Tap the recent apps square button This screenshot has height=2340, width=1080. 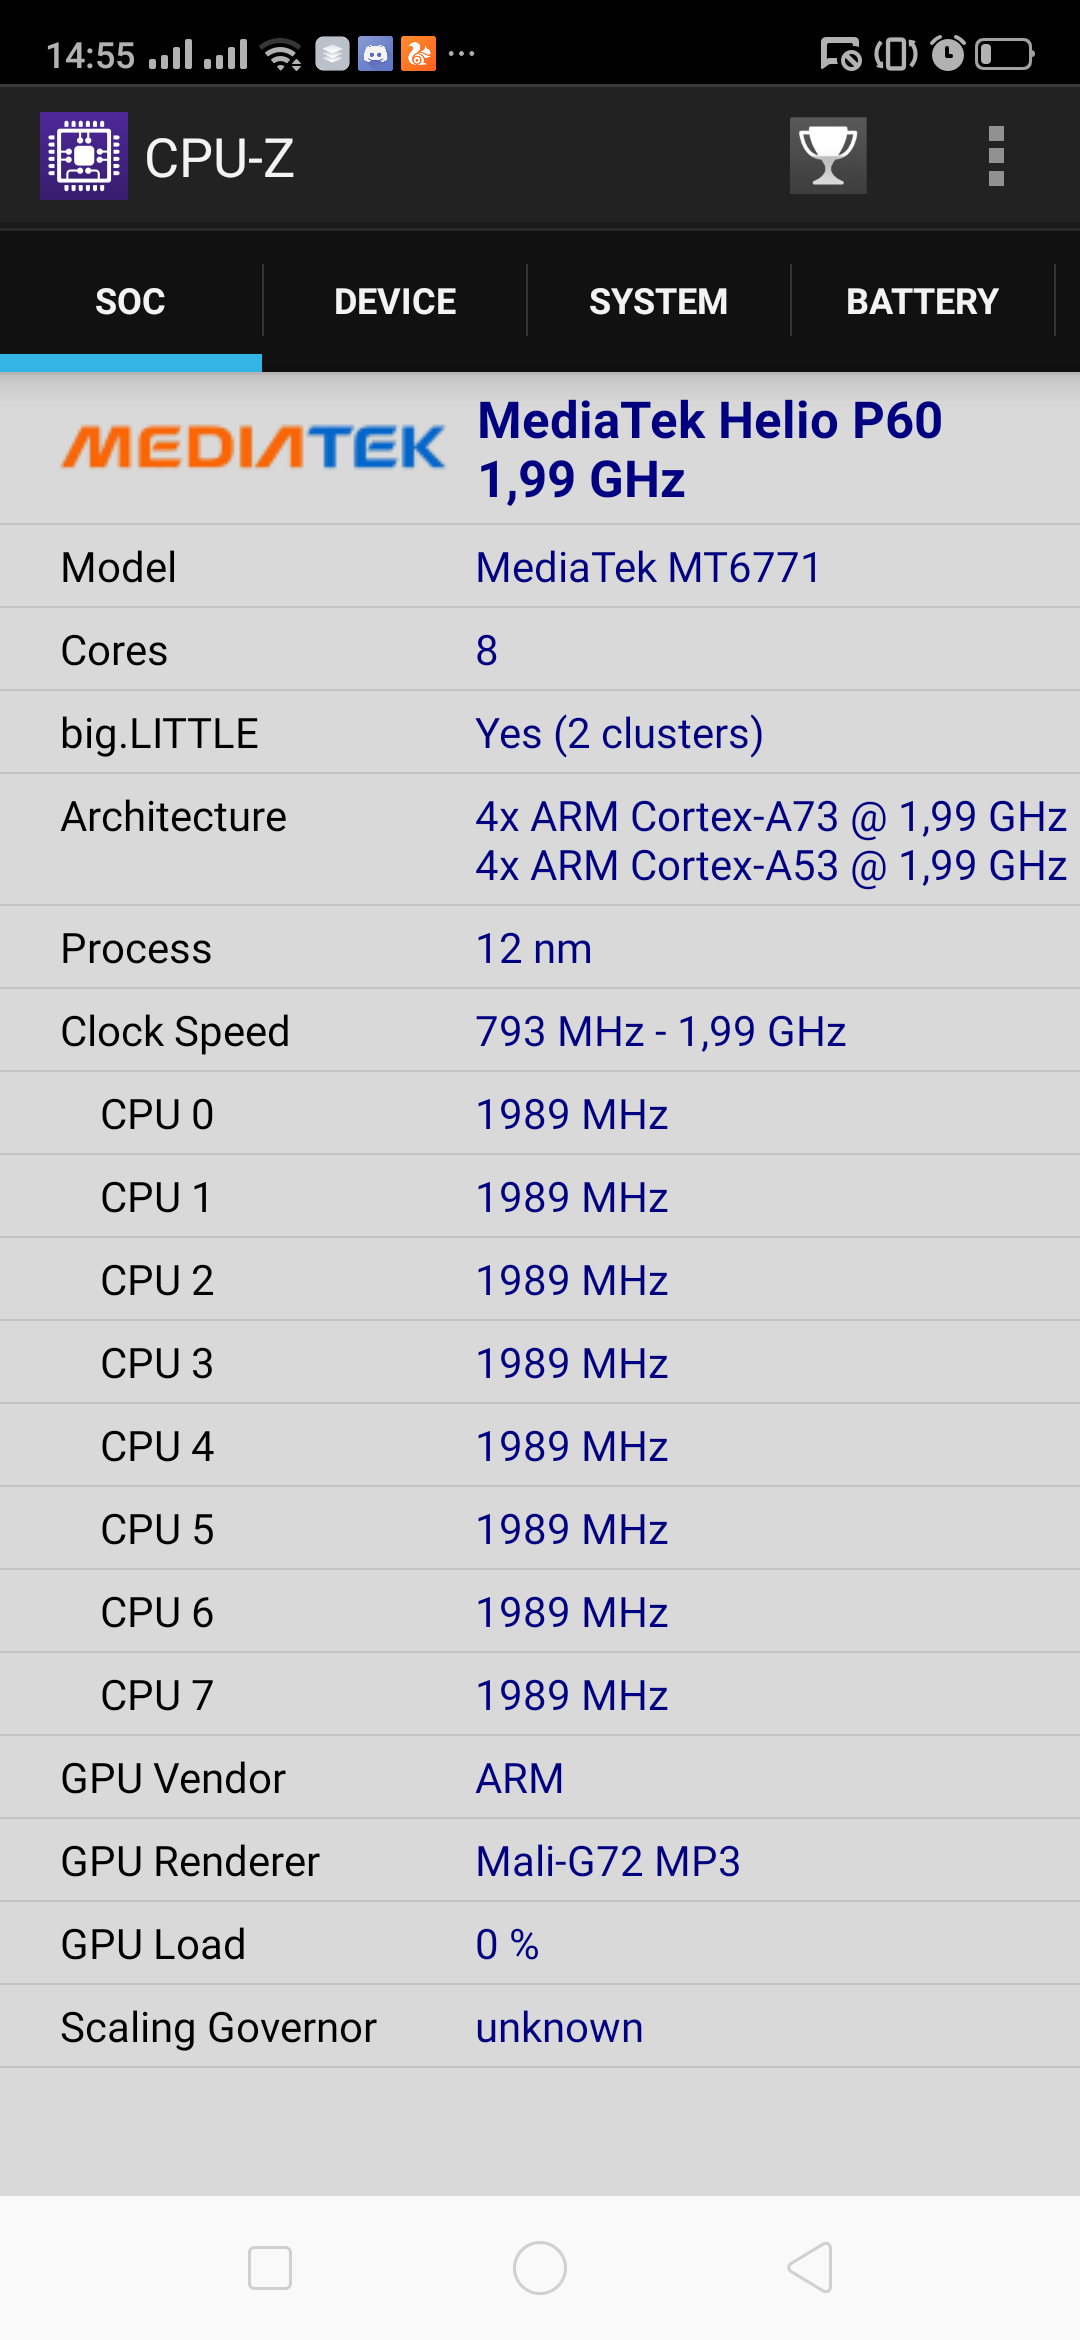click(x=270, y=2268)
